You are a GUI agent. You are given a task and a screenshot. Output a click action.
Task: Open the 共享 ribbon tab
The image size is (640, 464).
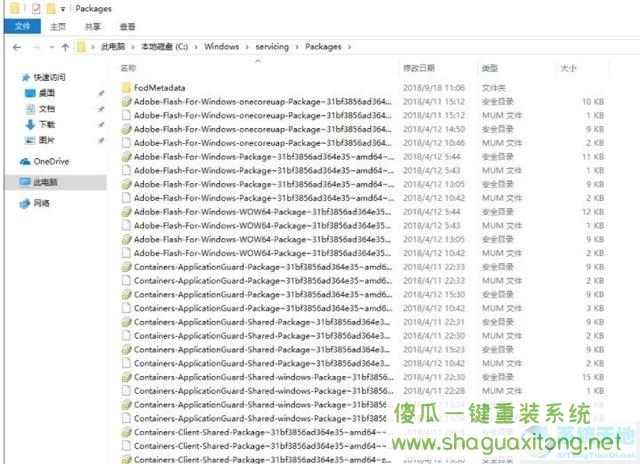(92, 27)
